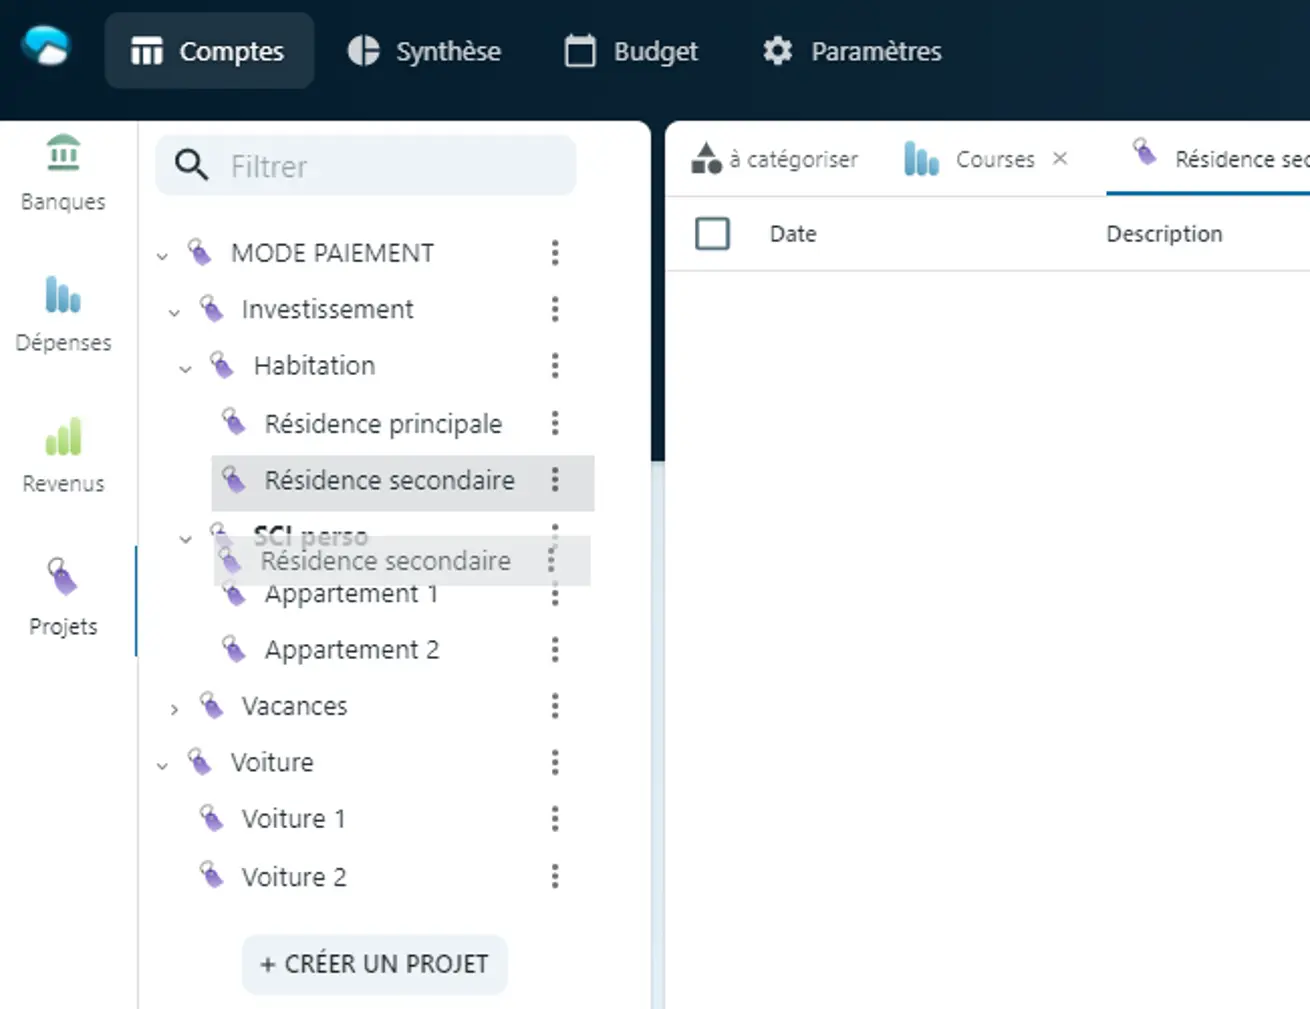Viewport: 1310px width, 1009px height.
Task: Open the Budget tab
Action: [x=631, y=51]
